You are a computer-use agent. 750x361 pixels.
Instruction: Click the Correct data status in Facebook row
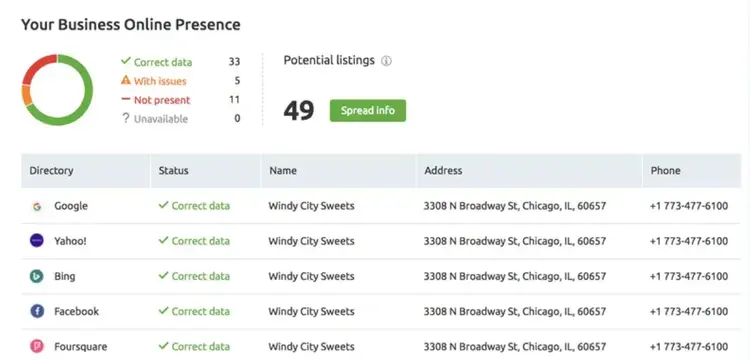coord(194,312)
